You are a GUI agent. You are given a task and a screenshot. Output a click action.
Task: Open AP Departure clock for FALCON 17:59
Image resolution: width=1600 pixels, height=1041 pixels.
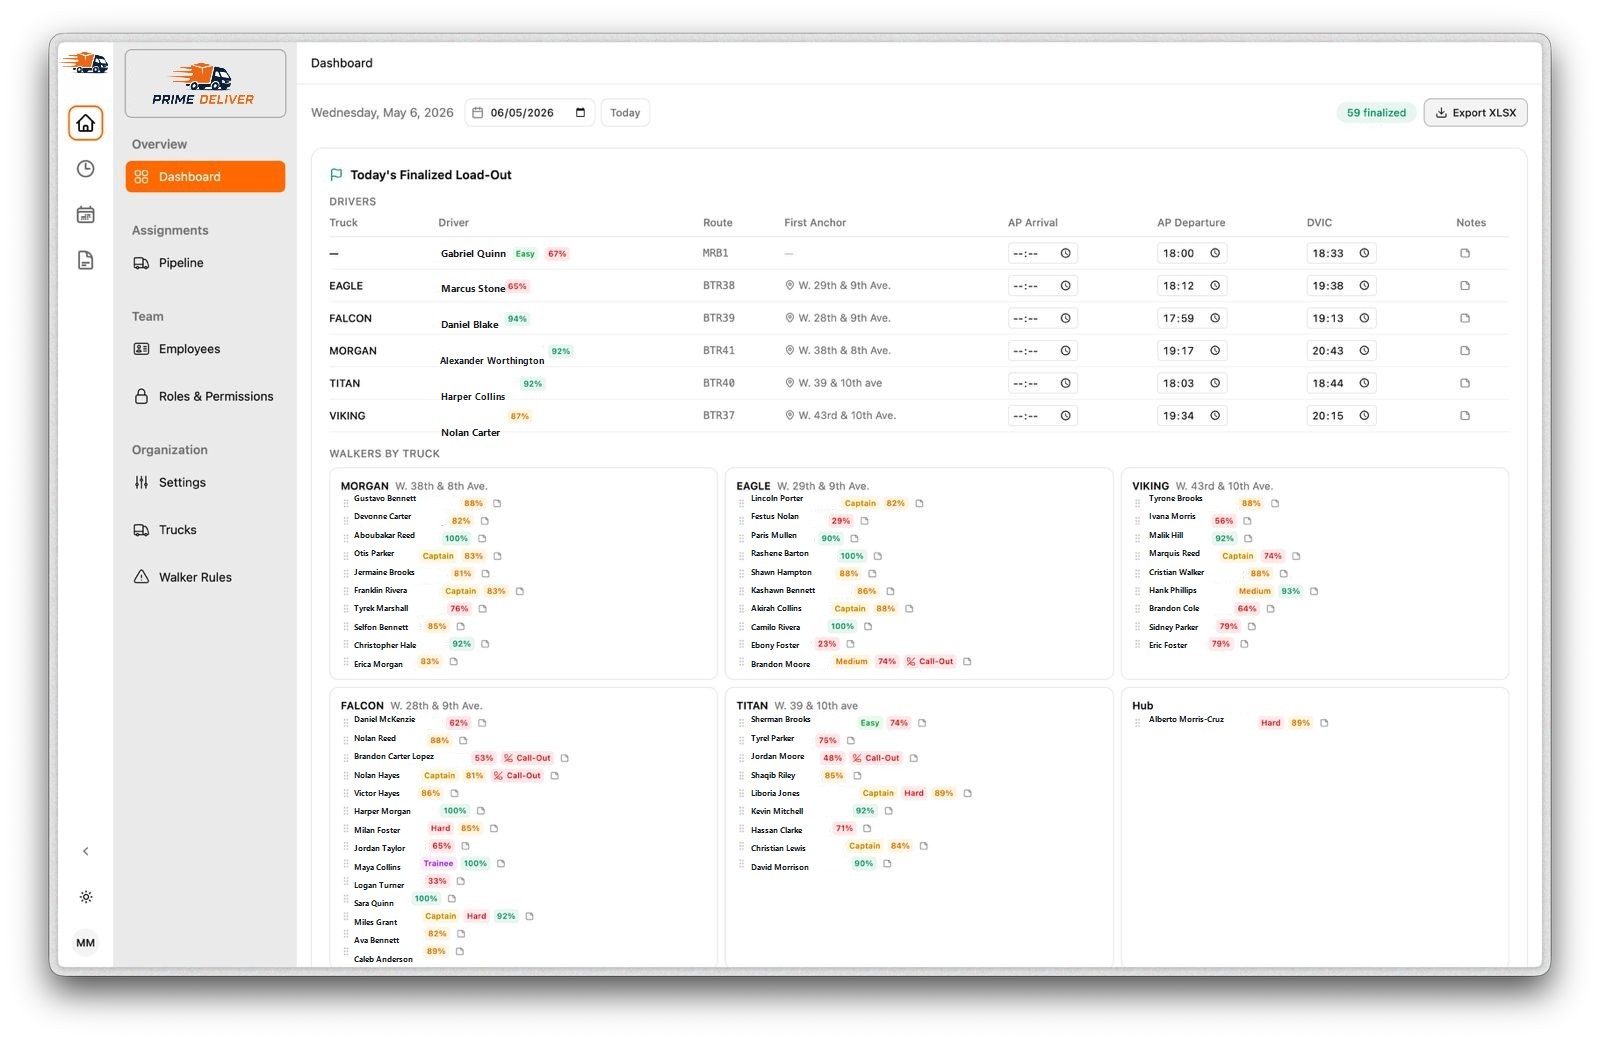pos(1215,319)
